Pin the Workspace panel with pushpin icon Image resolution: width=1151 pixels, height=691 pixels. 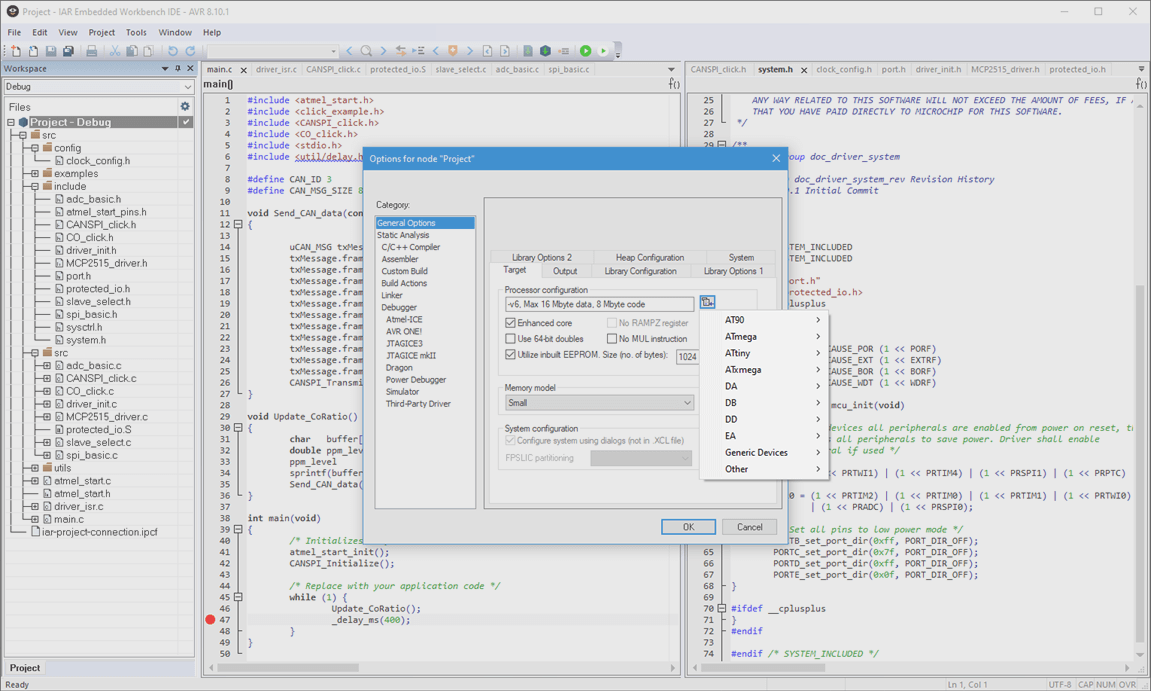(x=178, y=68)
